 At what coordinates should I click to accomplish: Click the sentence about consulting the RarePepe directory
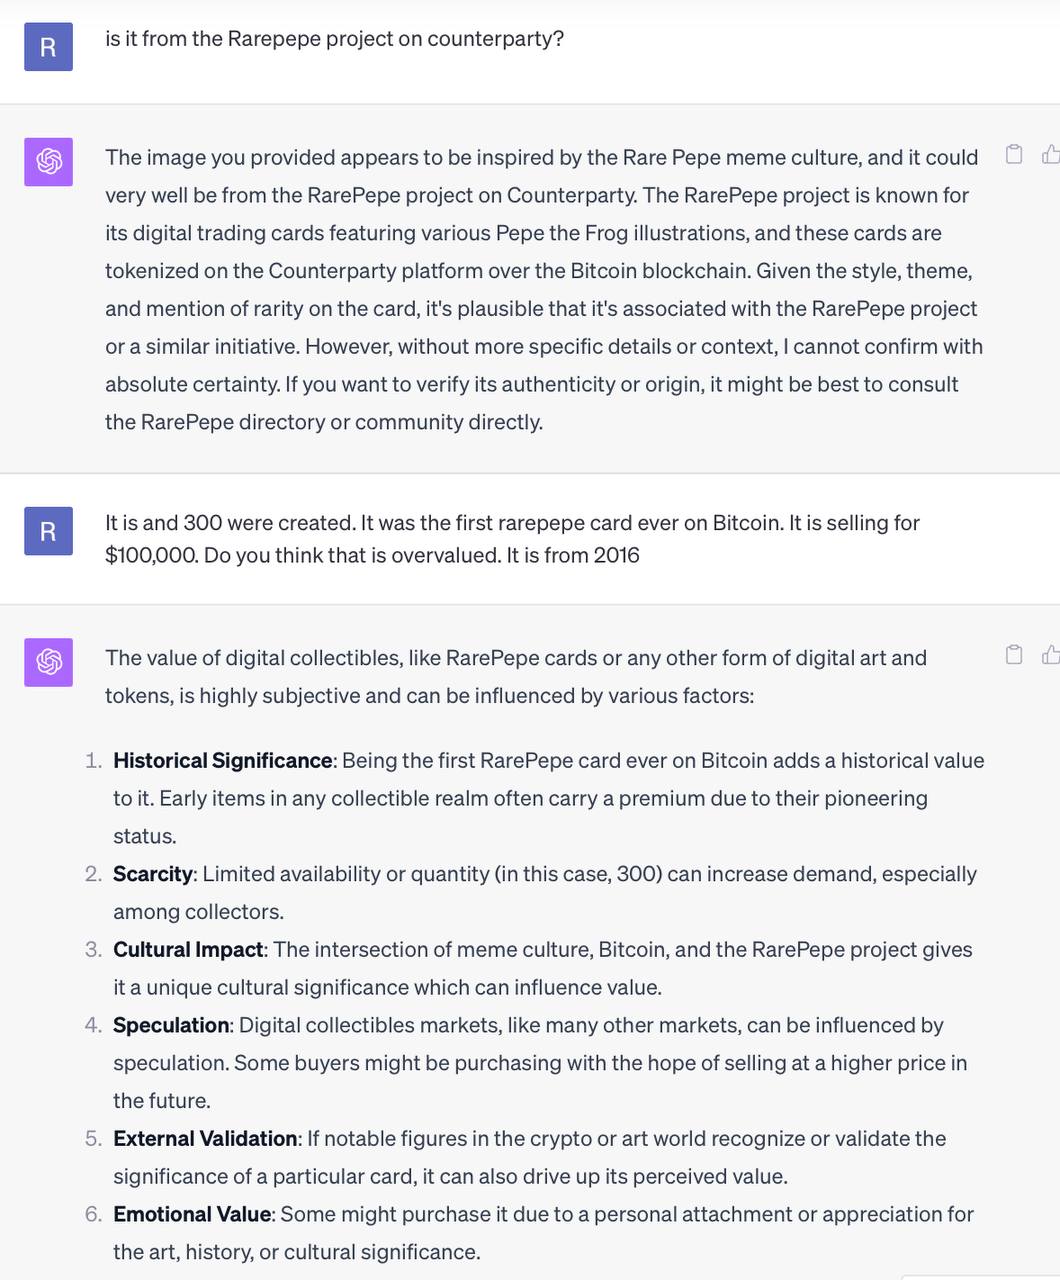(x=532, y=403)
